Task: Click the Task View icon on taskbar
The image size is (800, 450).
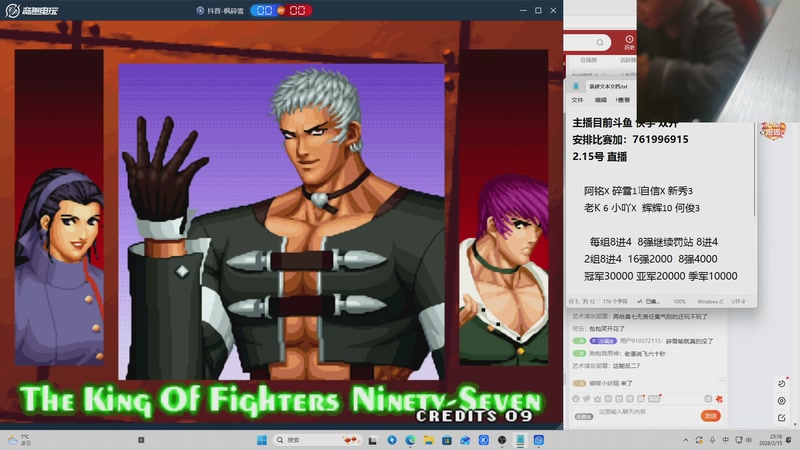Action: tap(372, 440)
